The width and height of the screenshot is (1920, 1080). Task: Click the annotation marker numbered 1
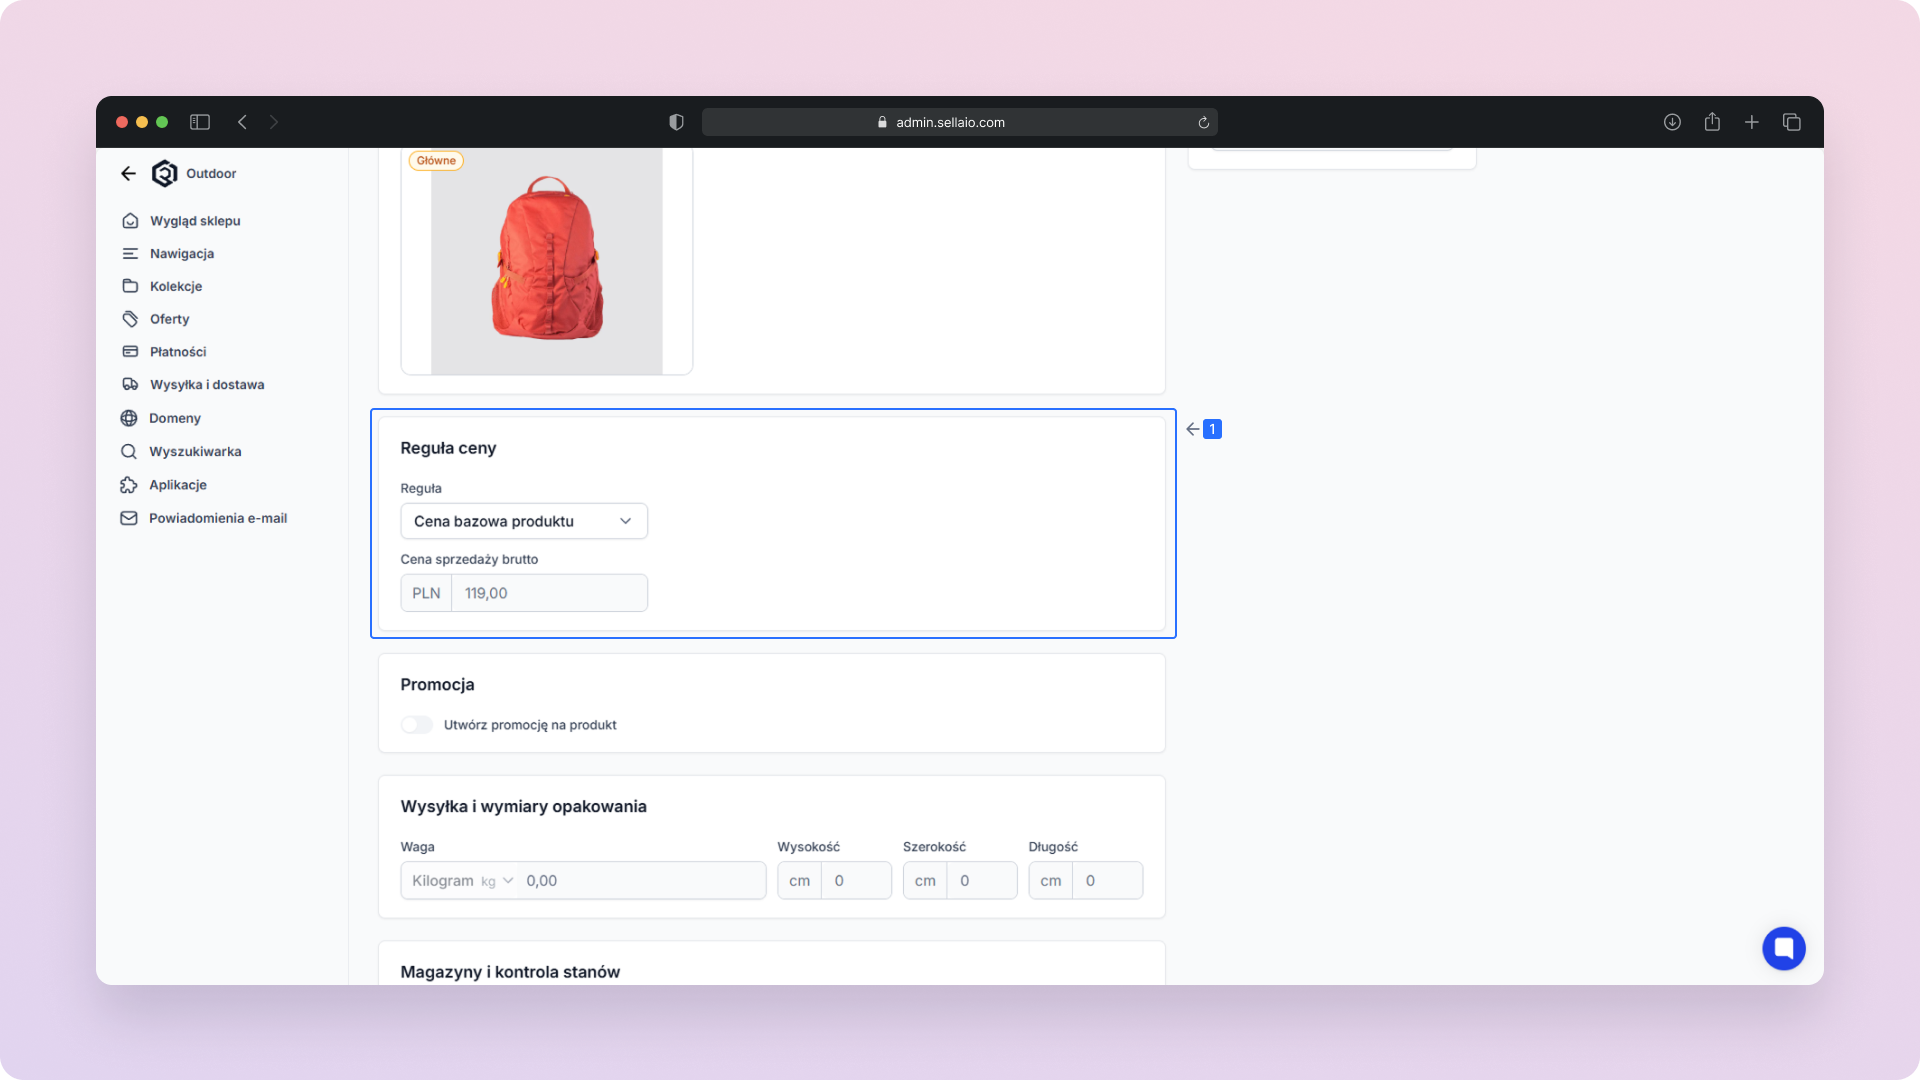[1212, 429]
